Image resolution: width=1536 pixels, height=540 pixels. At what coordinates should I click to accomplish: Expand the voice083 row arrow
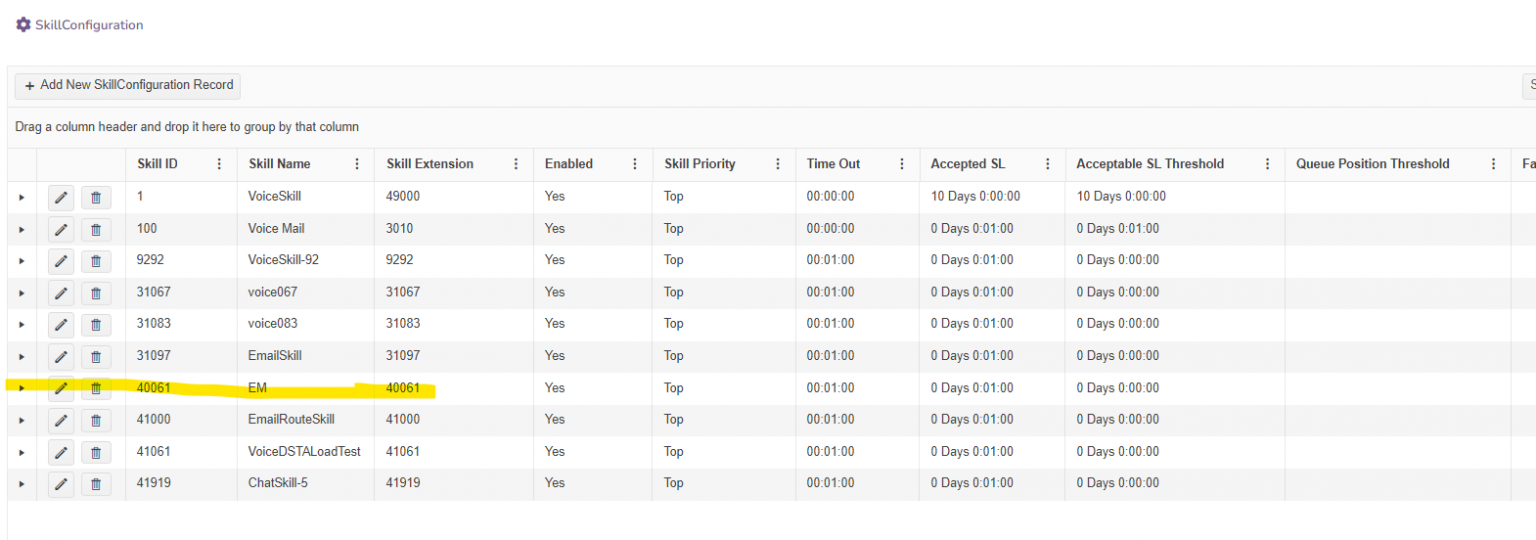[21, 324]
